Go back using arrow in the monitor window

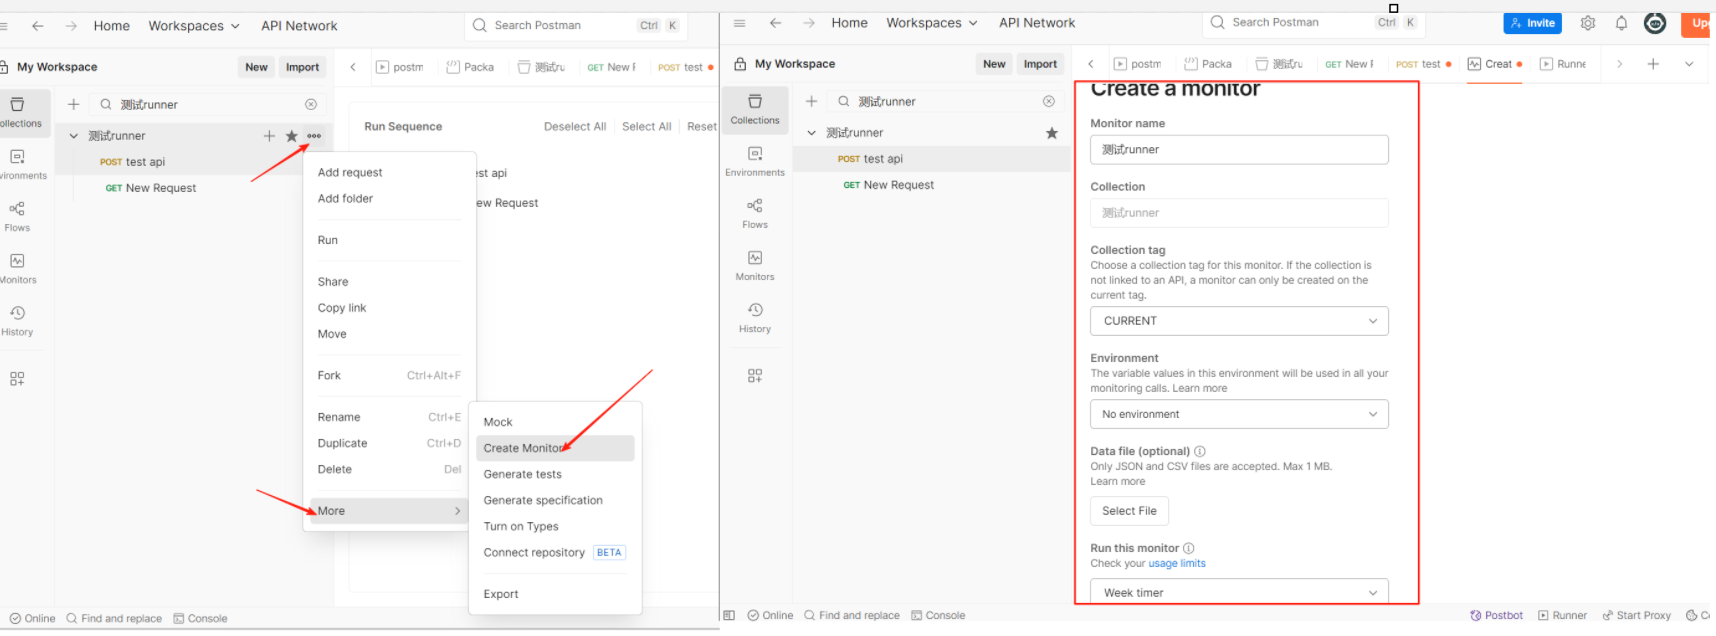775,23
